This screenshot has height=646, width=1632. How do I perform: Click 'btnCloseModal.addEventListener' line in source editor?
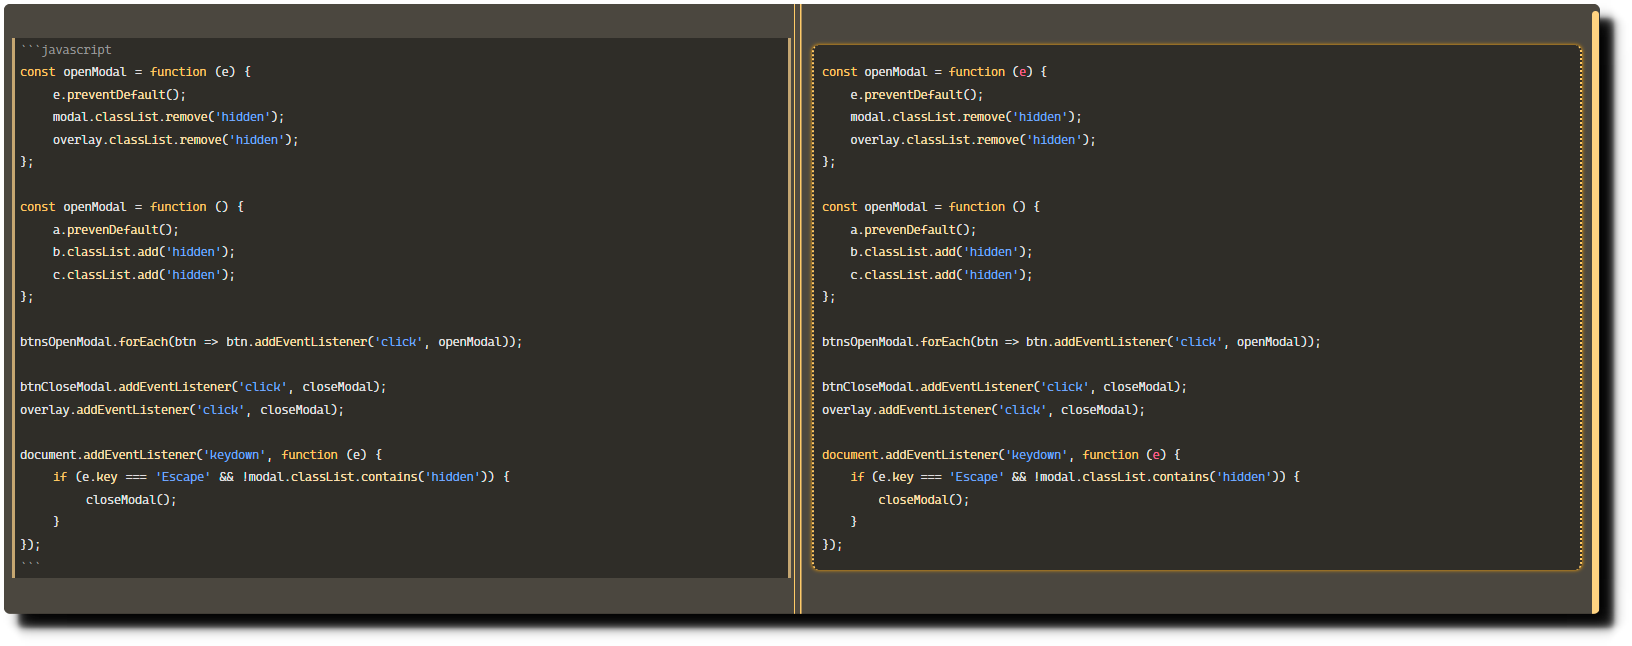tap(203, 387)
